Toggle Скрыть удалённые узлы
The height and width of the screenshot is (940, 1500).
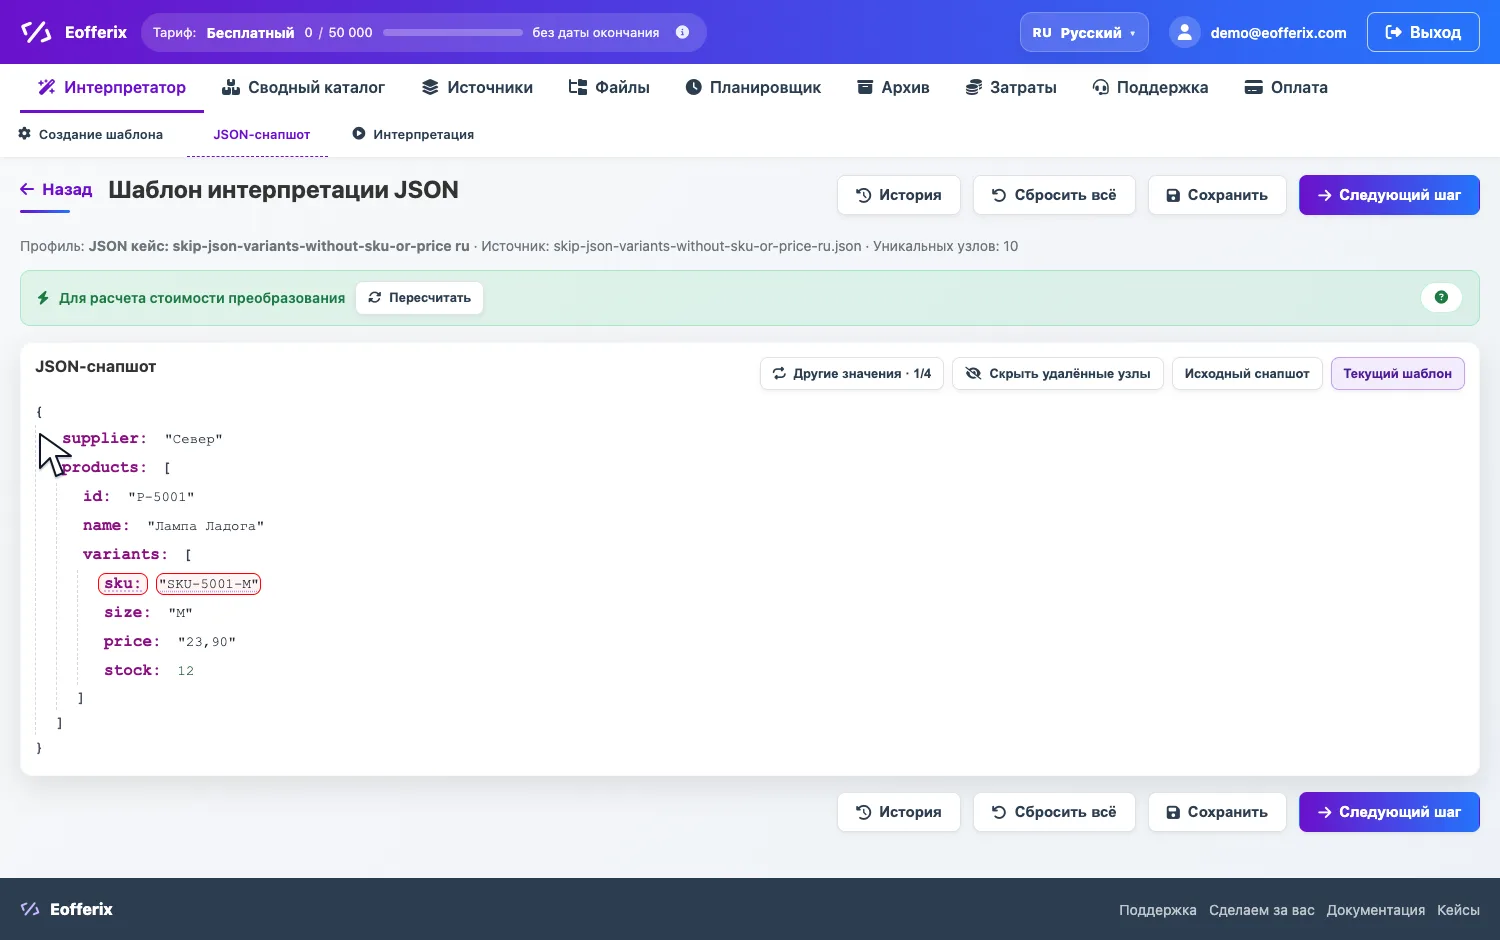pos(1058,374)
